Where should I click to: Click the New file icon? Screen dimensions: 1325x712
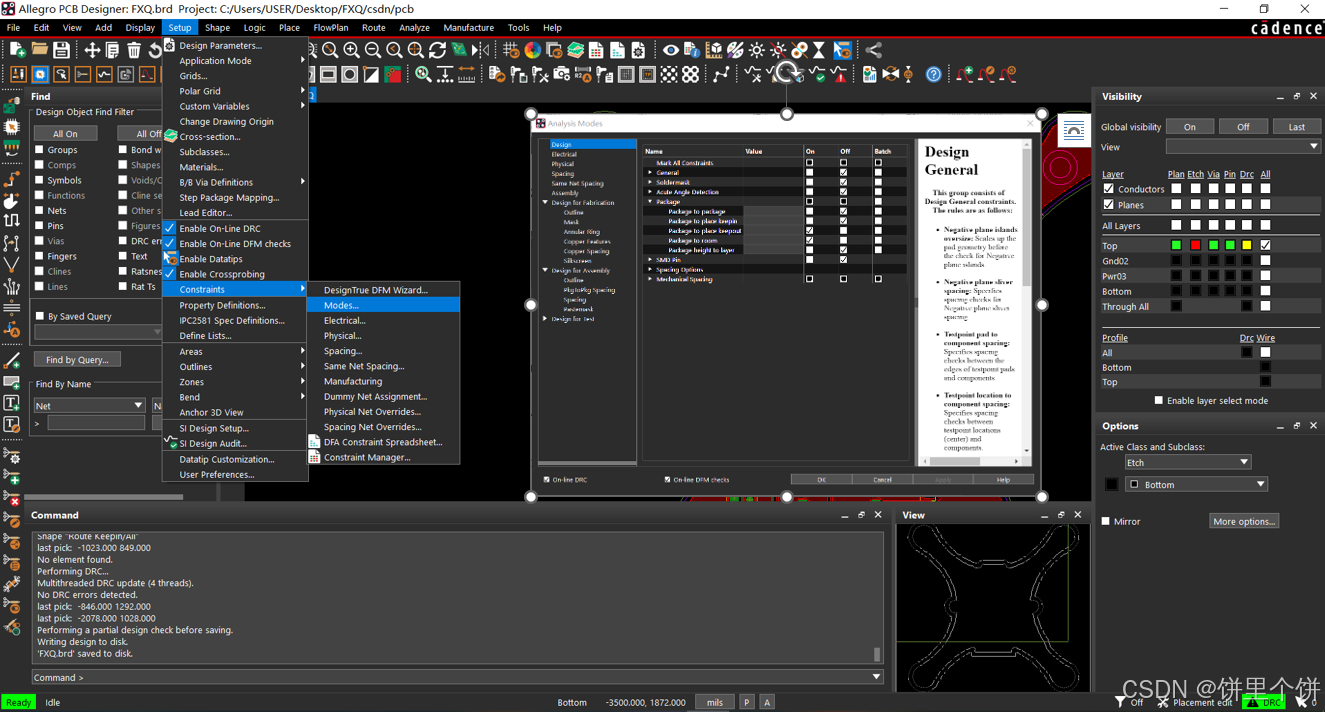(x=17, y=49)
